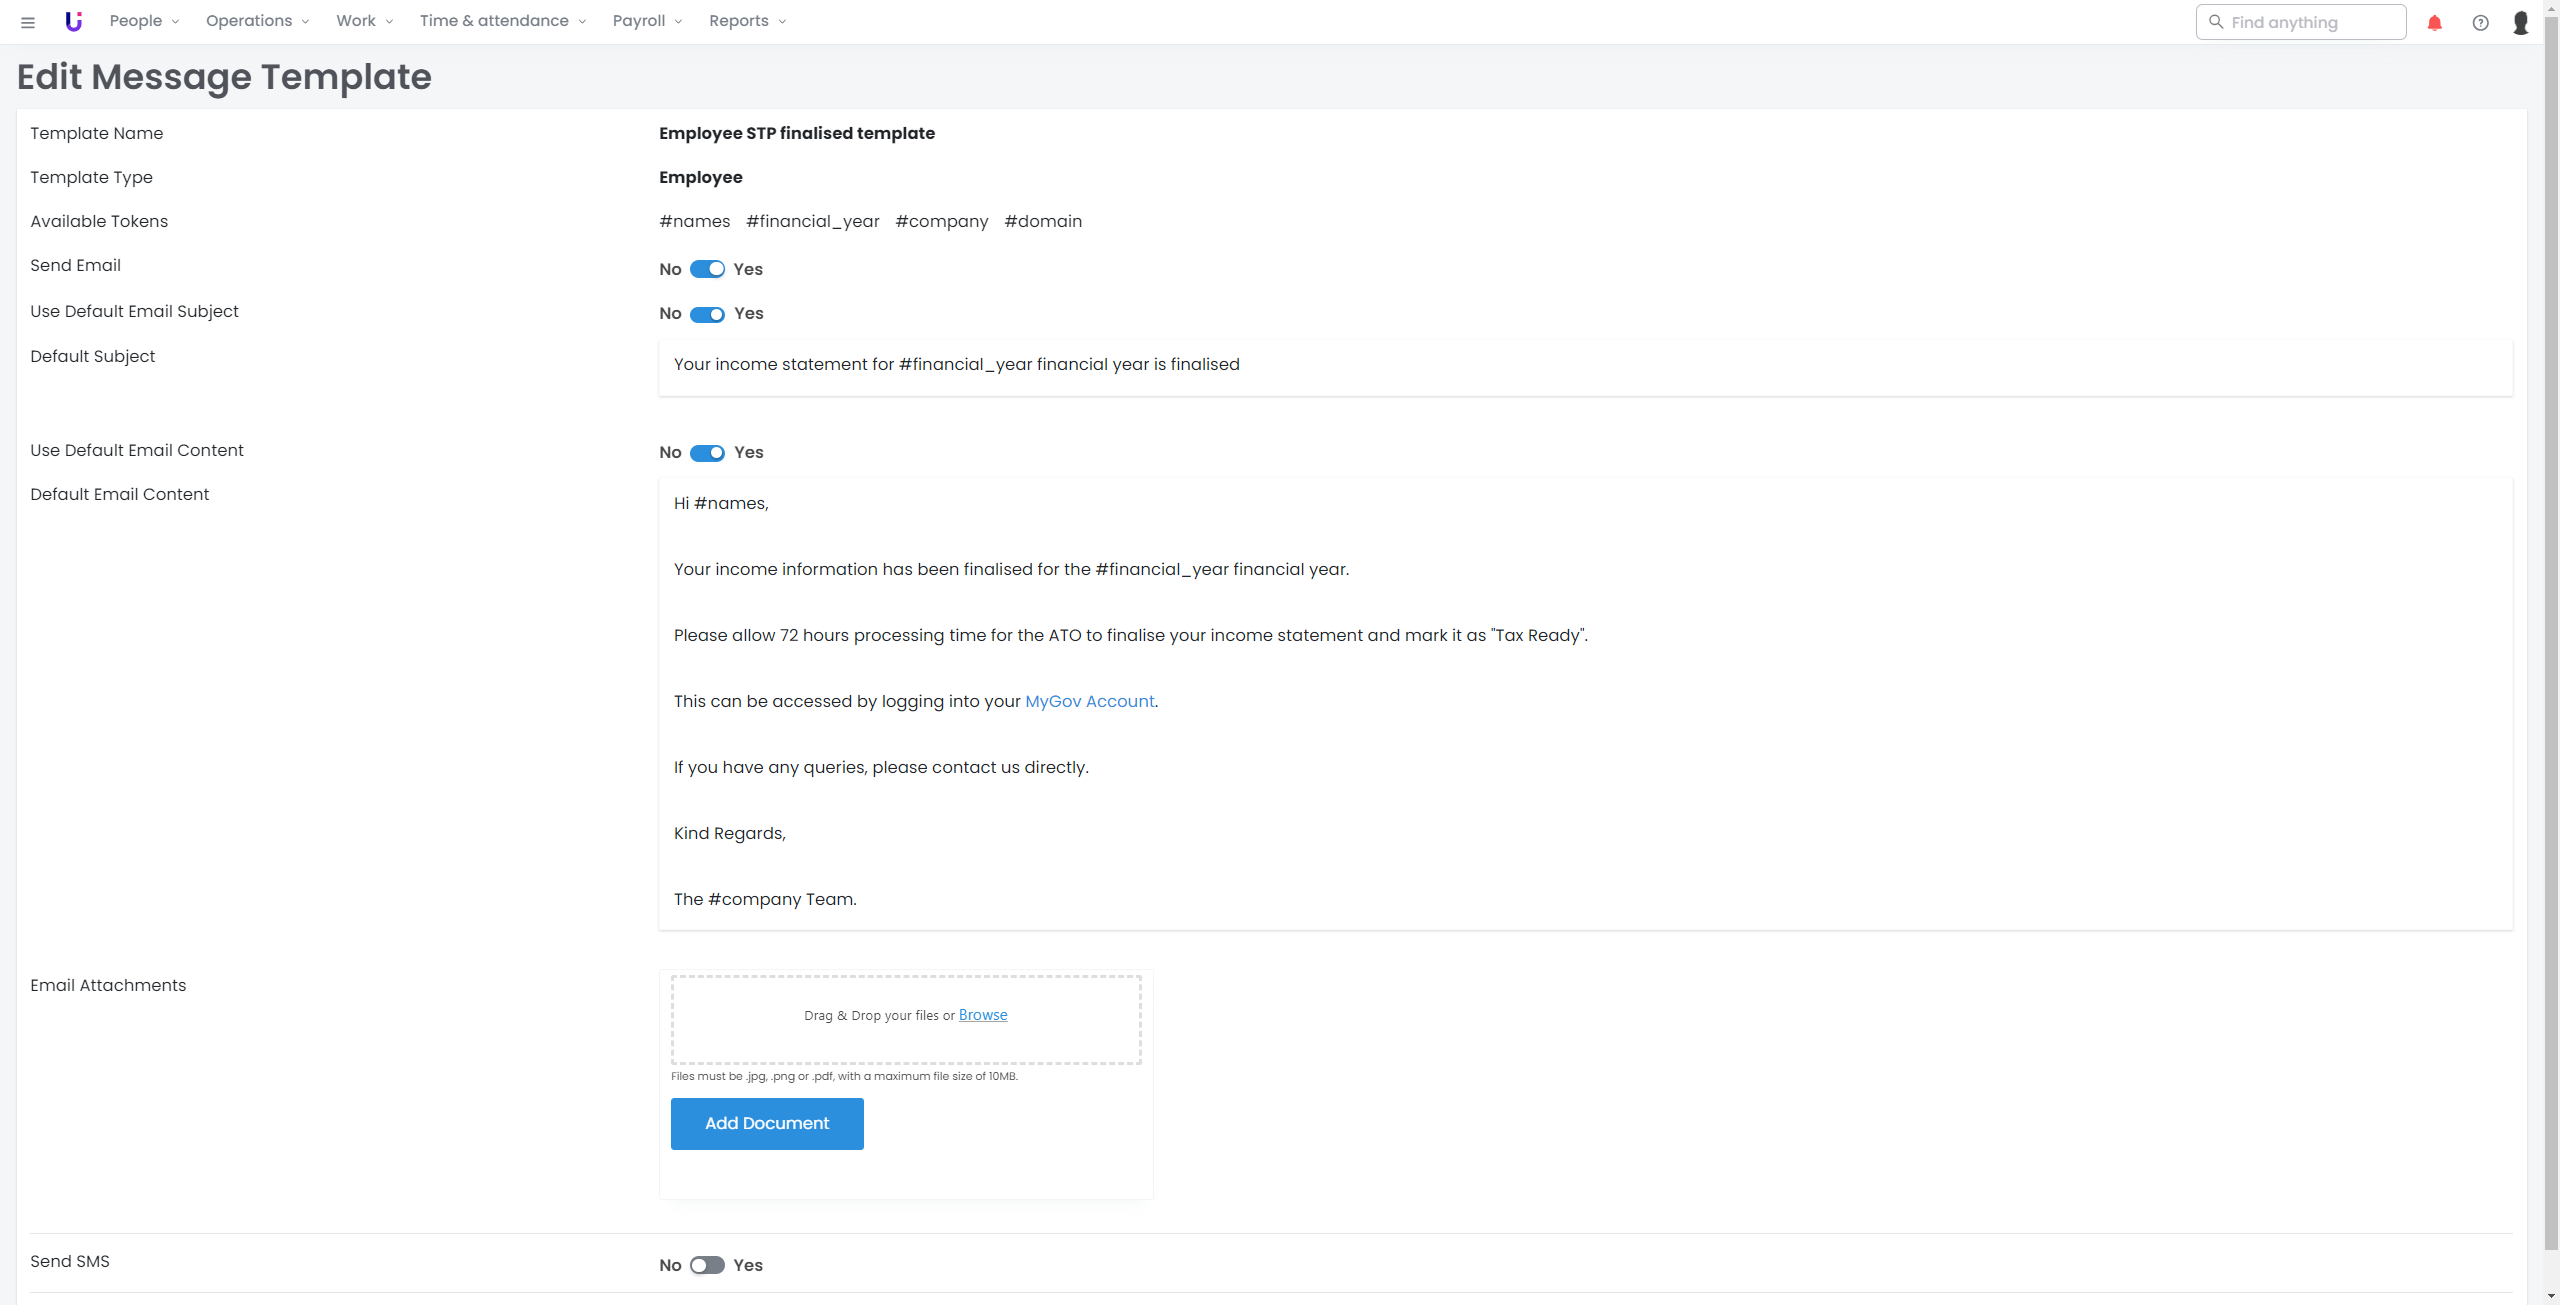Open the help question mark icon

(2480, 22)
